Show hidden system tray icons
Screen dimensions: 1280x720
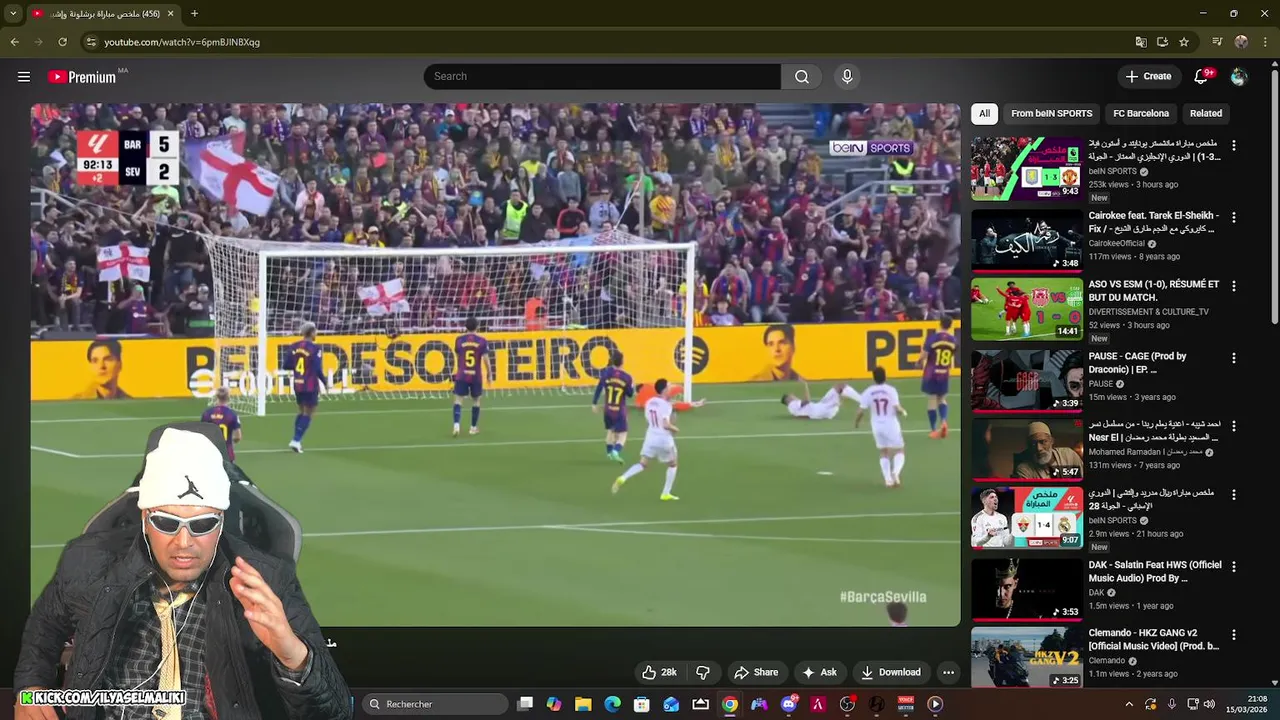pos(1129,704)
